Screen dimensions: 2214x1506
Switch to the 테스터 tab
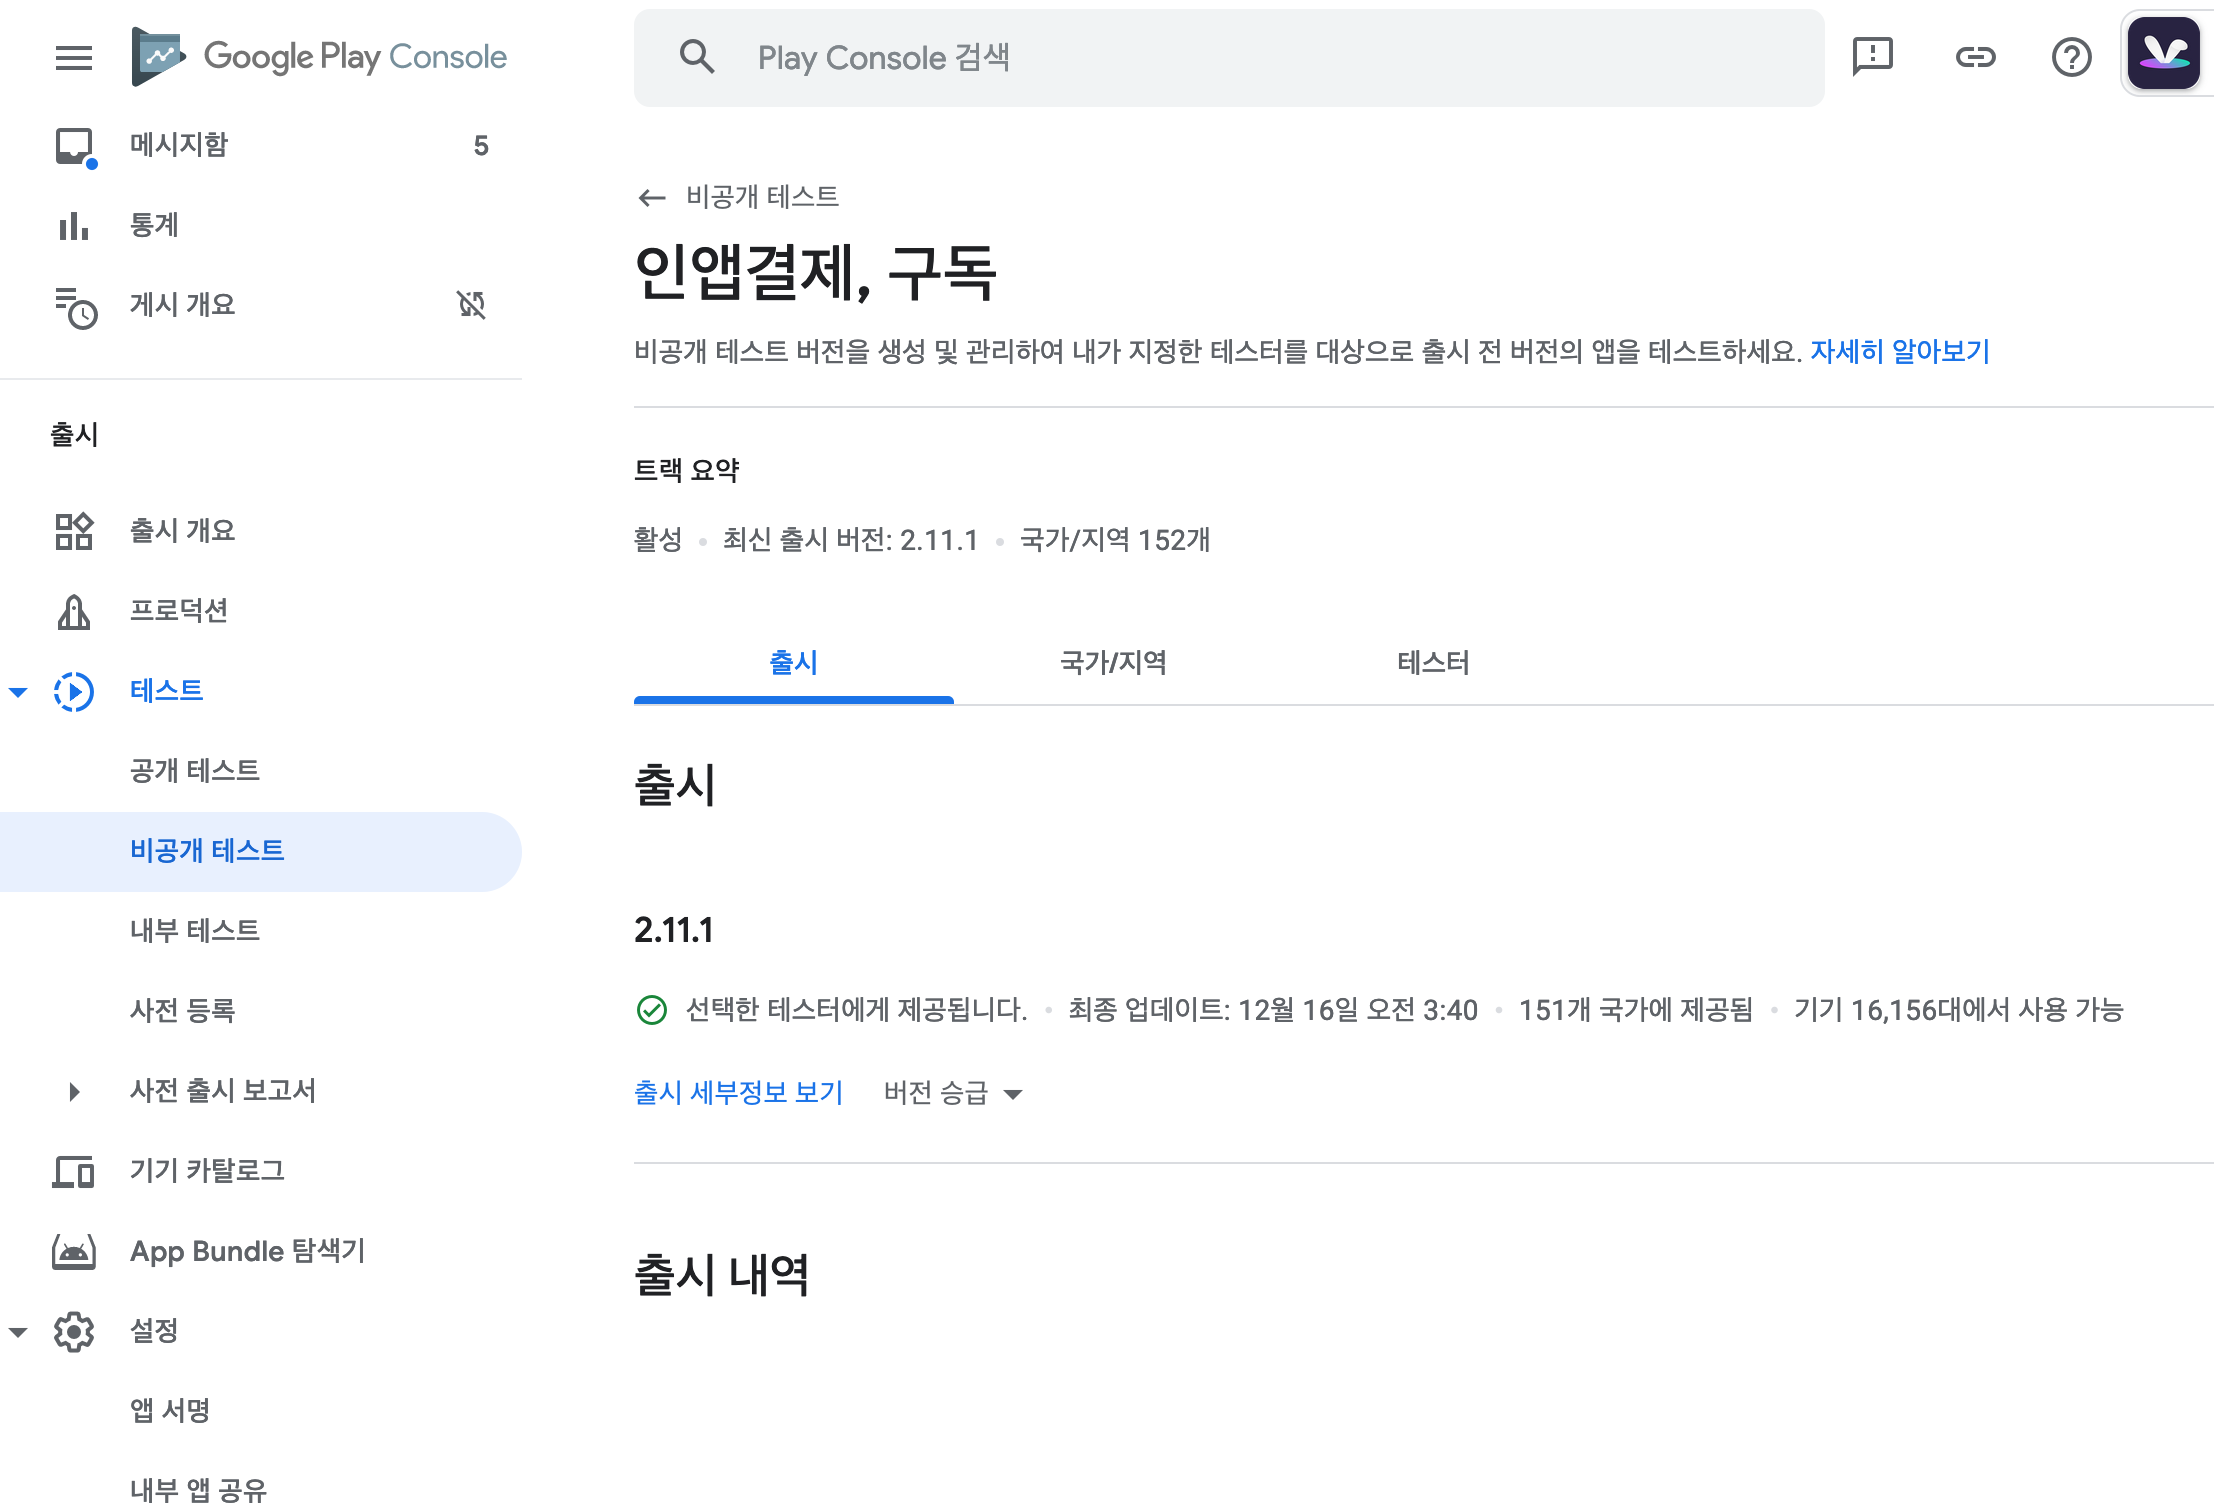[1433, 663]
